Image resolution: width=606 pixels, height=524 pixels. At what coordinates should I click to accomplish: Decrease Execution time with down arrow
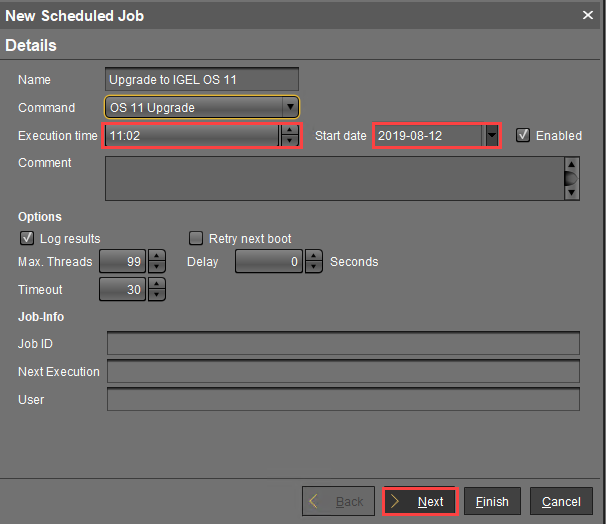[x=290, y=141]
